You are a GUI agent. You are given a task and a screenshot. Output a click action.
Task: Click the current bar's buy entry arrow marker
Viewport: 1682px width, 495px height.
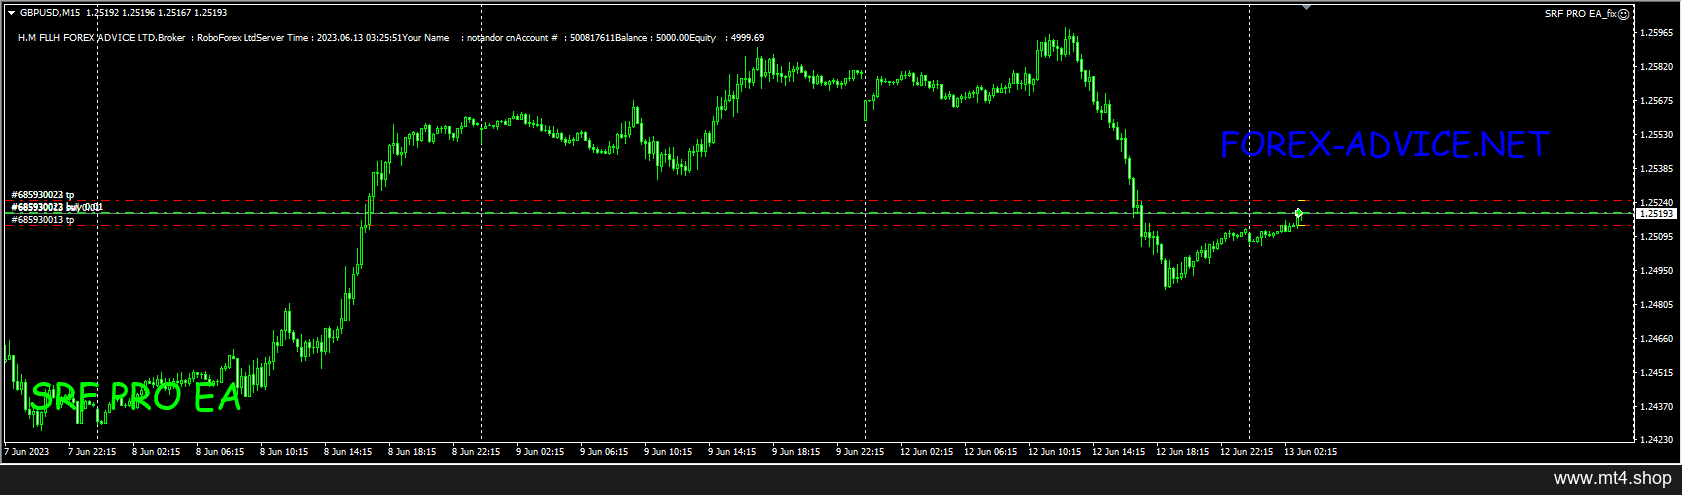point(1298,213)
